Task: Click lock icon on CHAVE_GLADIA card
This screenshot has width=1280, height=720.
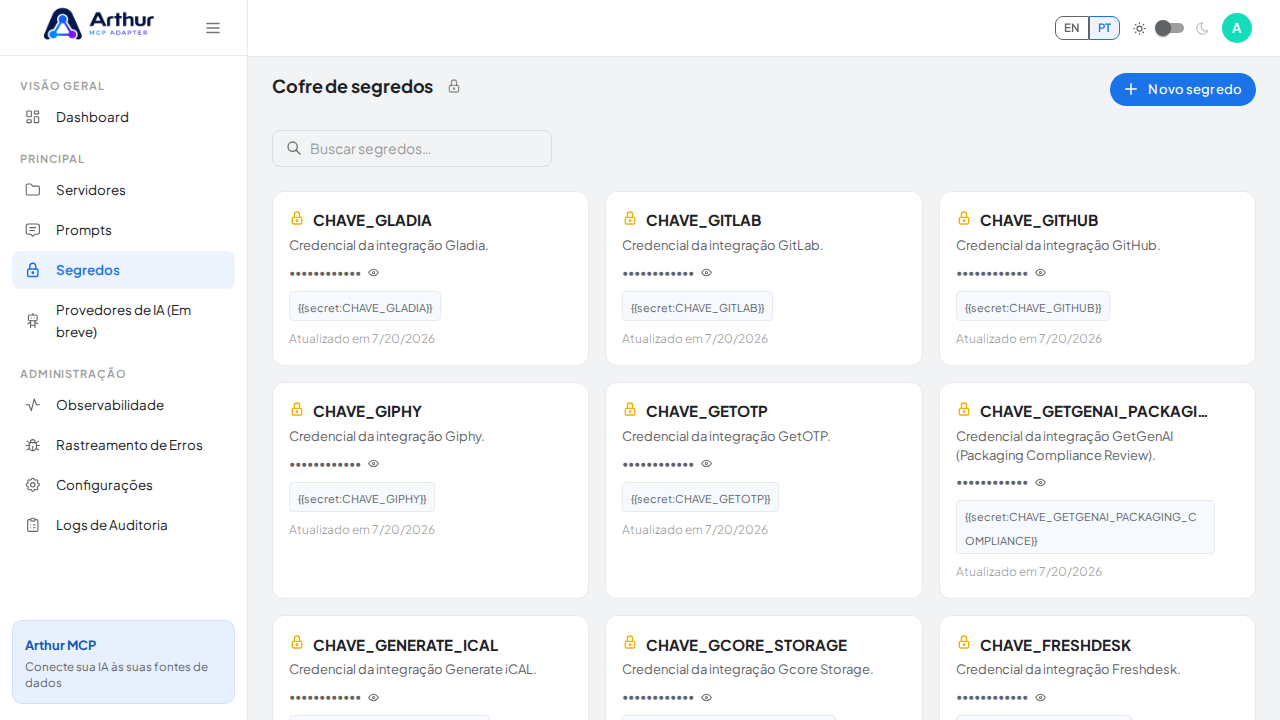Action: (x=297, y=218)
